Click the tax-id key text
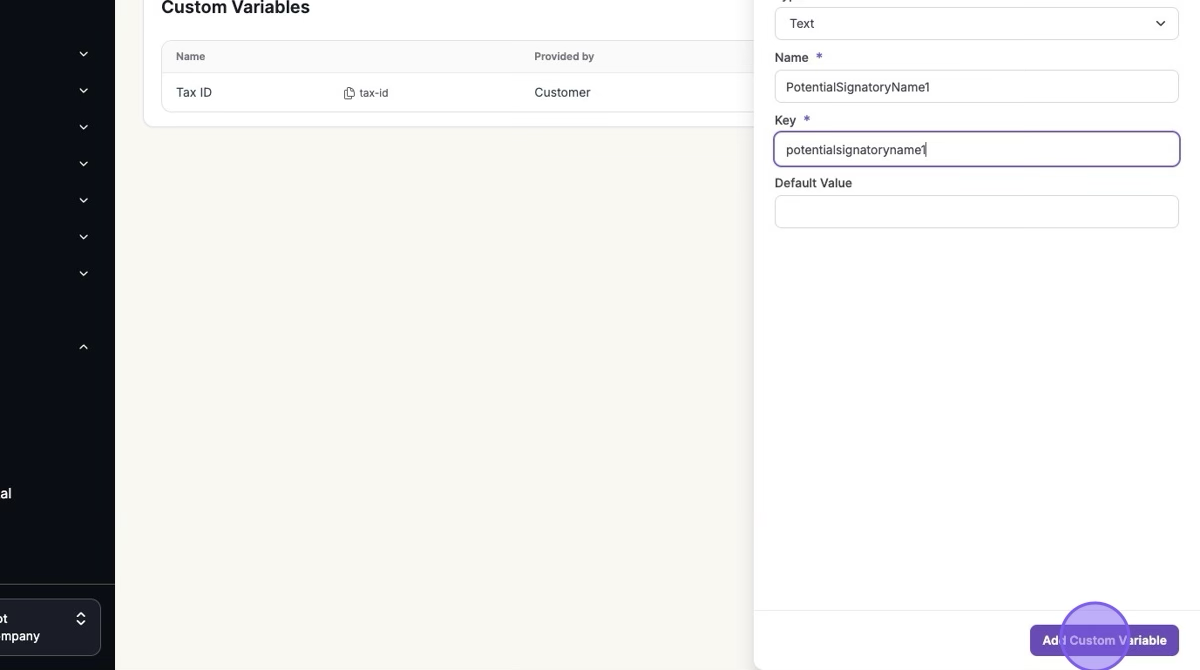 [x=374, y=93]
